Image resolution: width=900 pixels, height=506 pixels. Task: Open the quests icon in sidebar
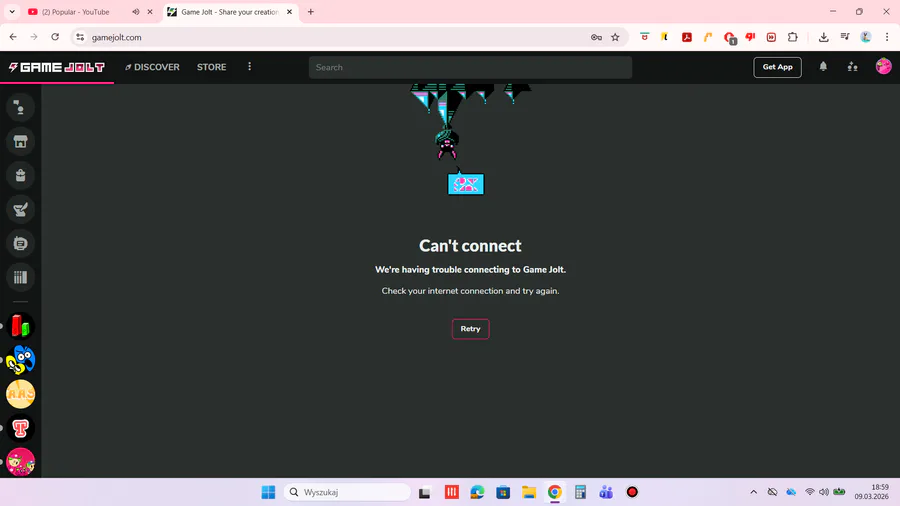[x=20, y=209]
